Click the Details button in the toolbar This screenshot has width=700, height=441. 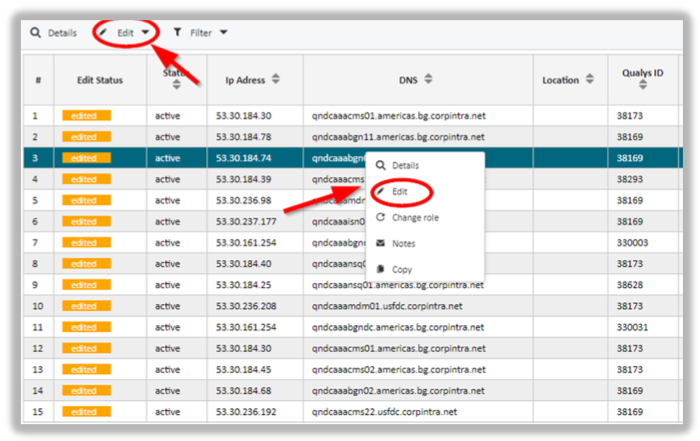click(62, 33)
